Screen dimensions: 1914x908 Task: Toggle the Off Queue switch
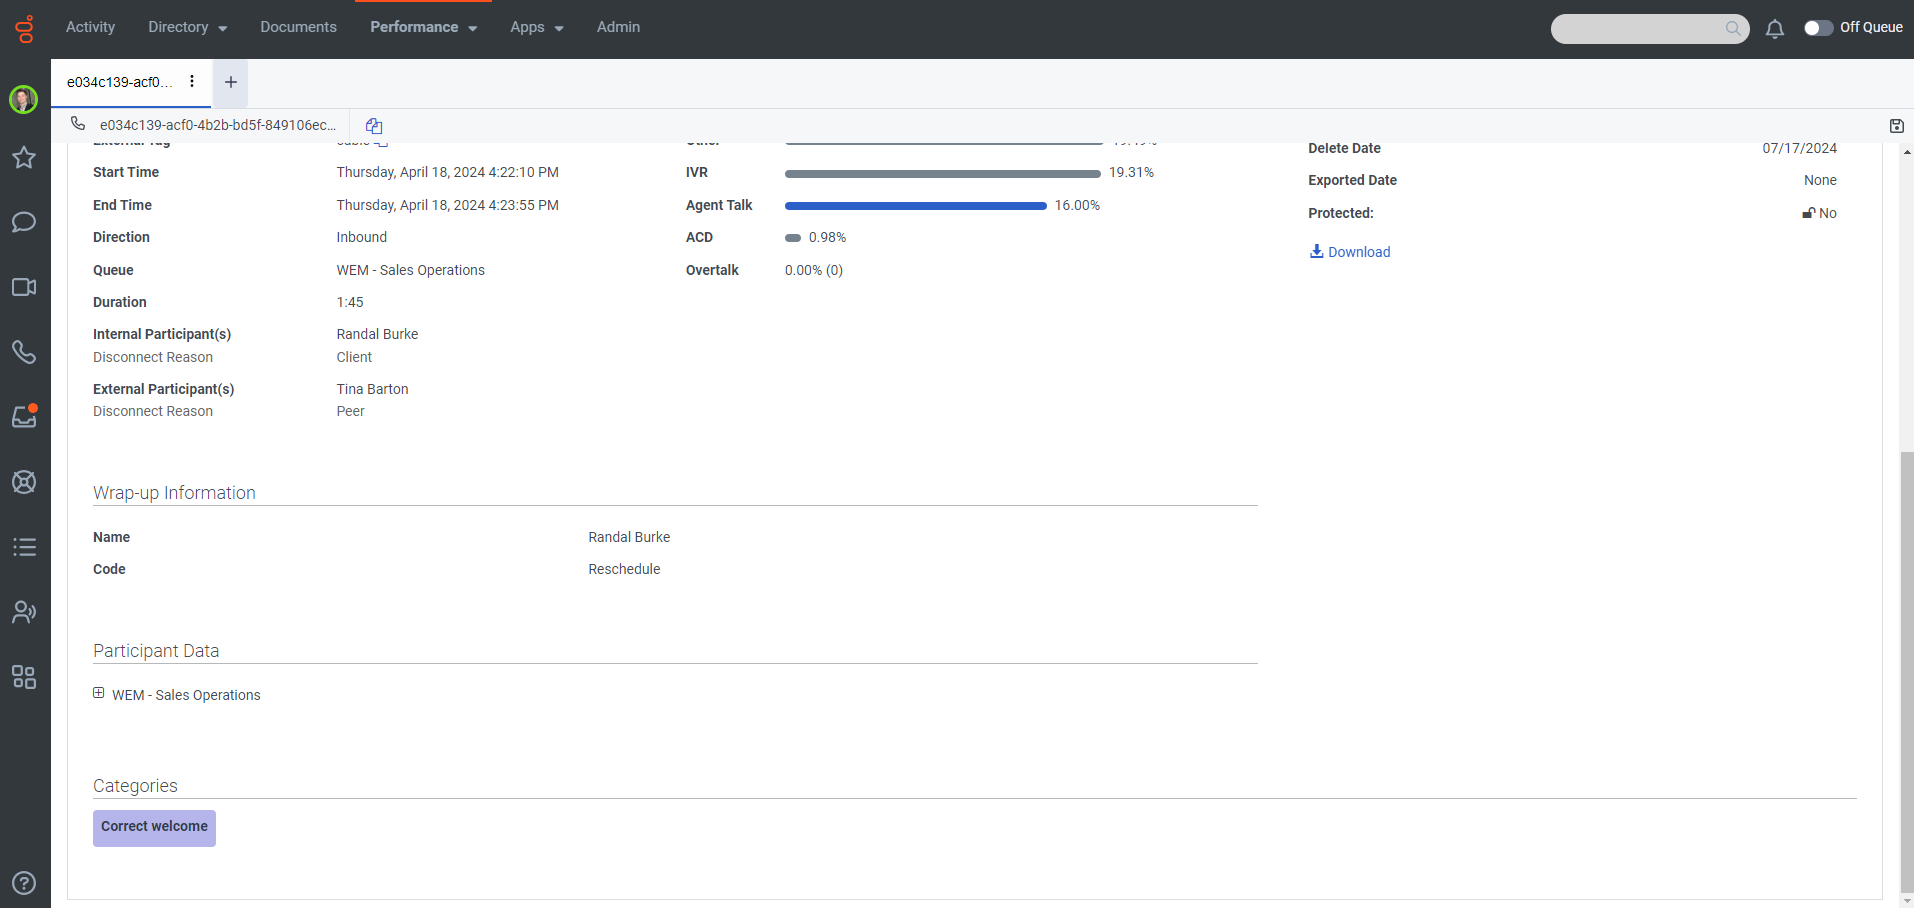1819,28
